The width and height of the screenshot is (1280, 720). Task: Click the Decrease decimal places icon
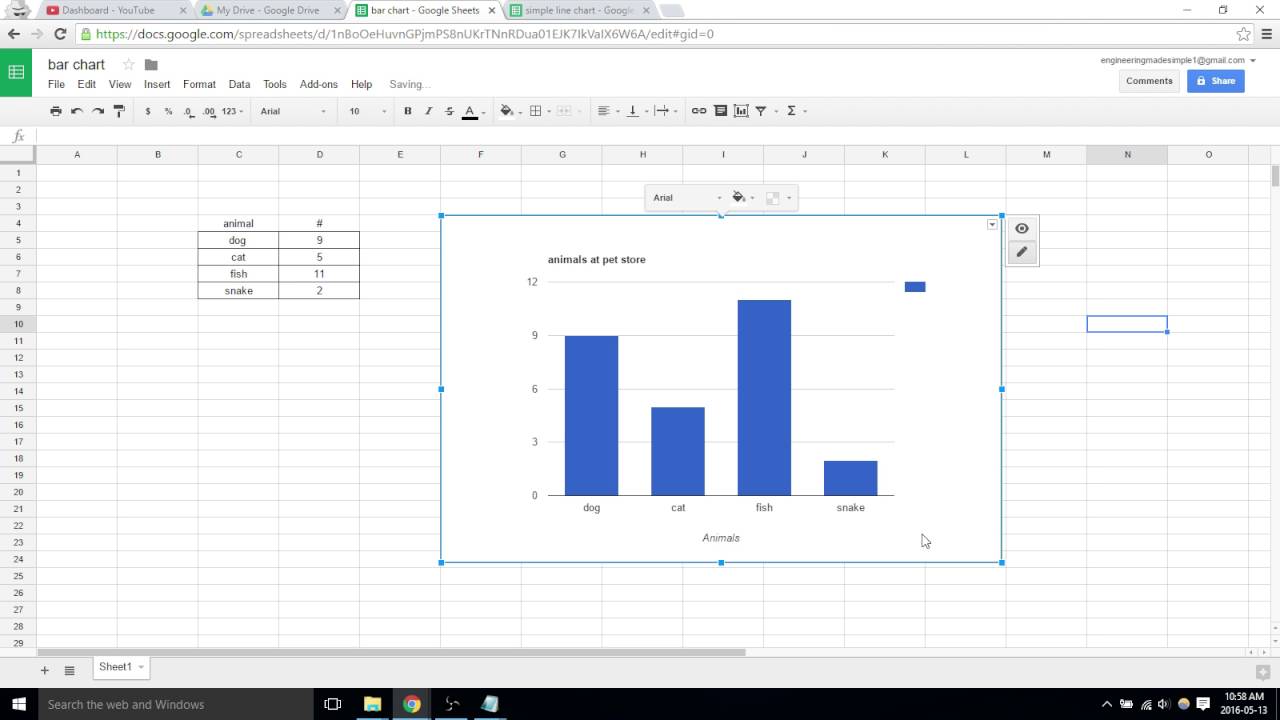tap(189, 111)
